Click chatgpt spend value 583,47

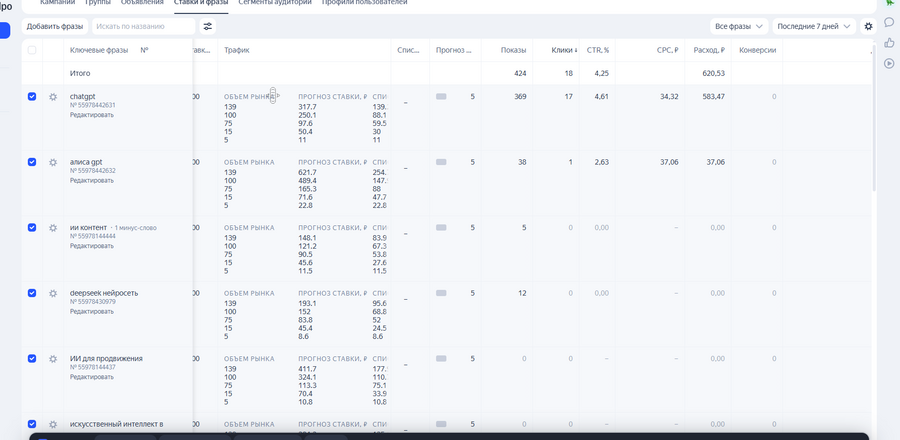(x=713, y=97)
